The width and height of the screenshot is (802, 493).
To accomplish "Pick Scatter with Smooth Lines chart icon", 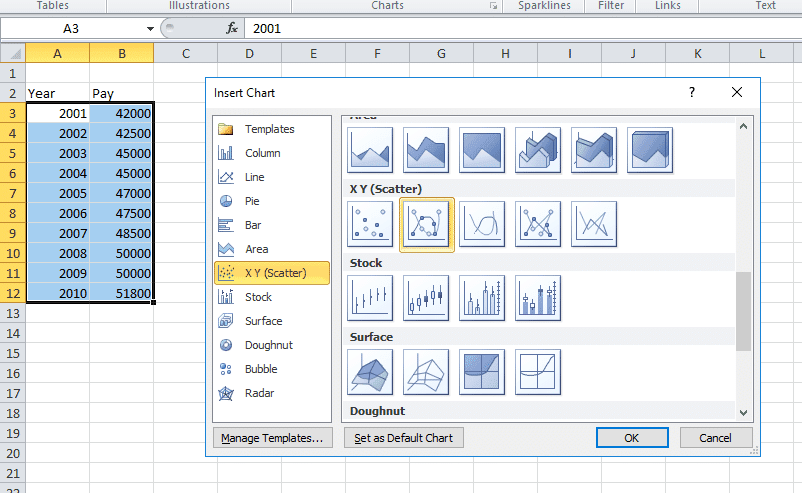I will tap(483, 224).
